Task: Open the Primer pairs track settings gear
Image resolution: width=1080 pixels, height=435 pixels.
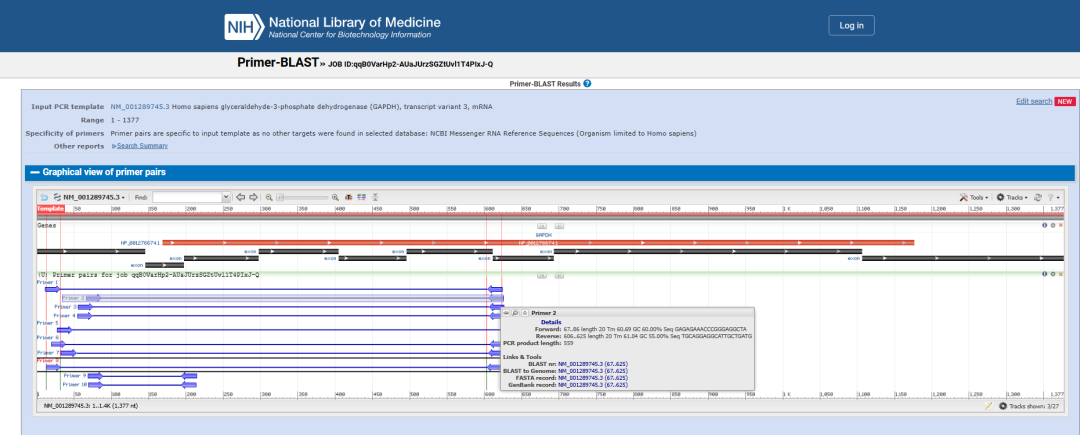Action: (1052, 274)
